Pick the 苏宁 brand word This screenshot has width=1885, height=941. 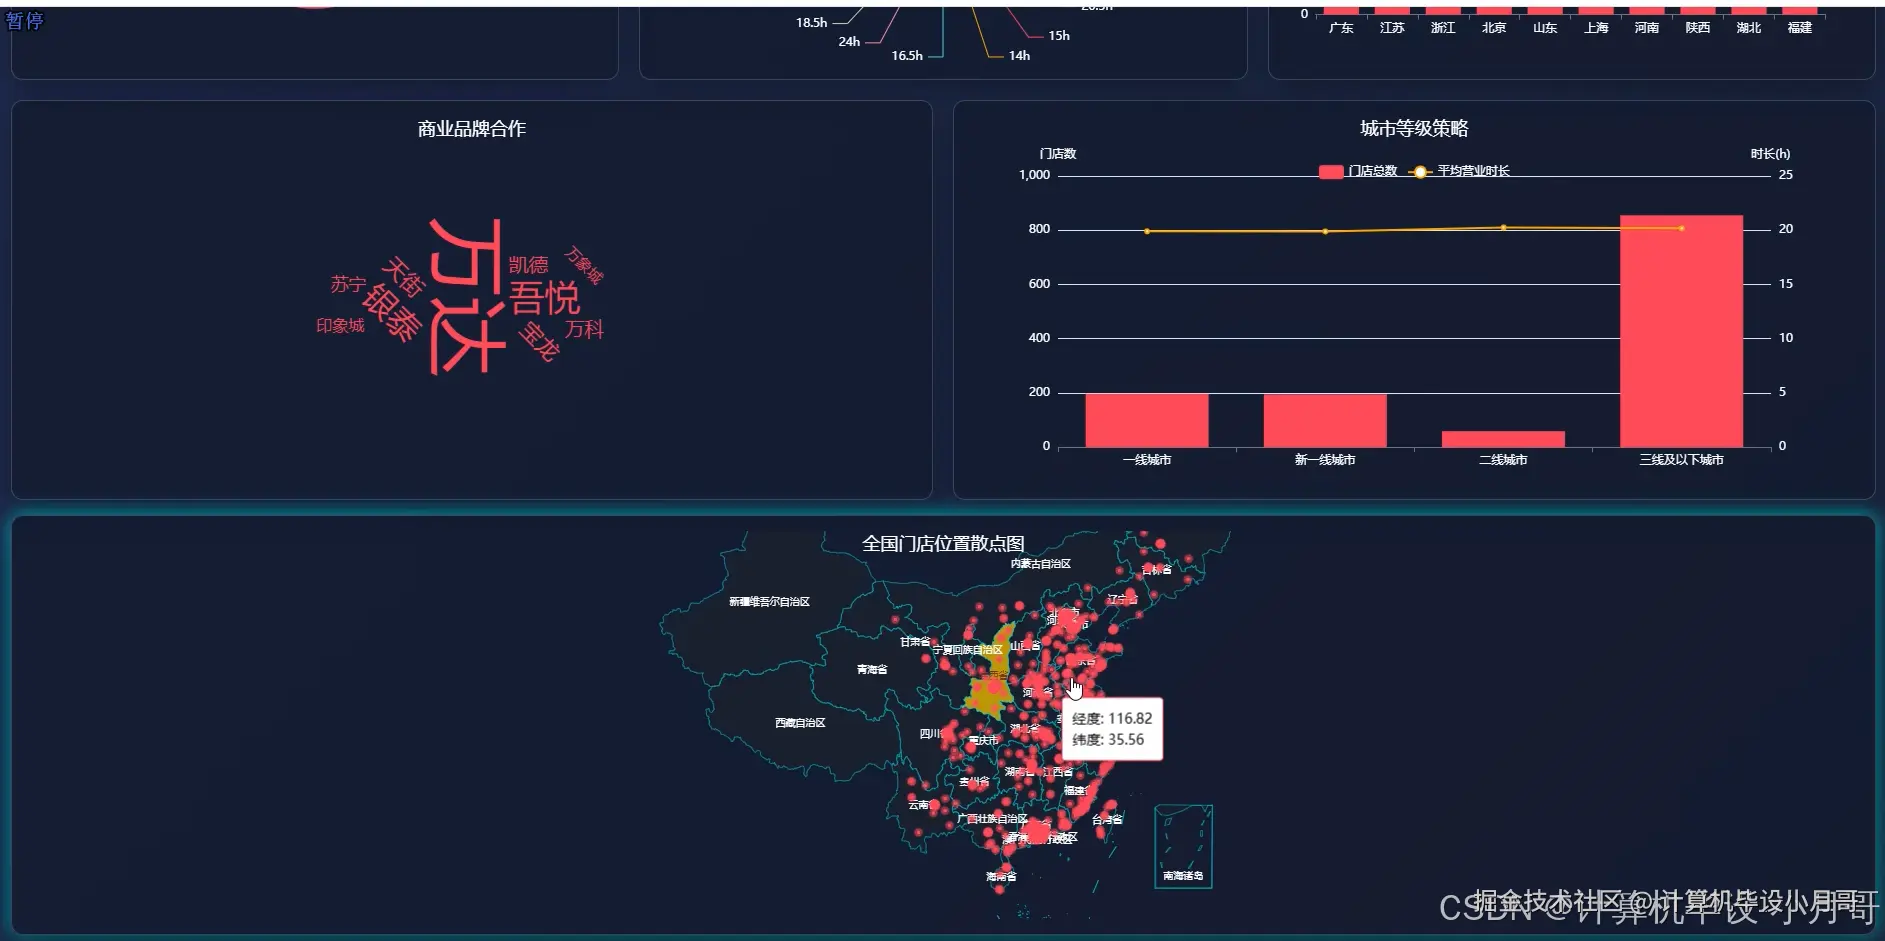pyautogui.click(x=348, y=284)
